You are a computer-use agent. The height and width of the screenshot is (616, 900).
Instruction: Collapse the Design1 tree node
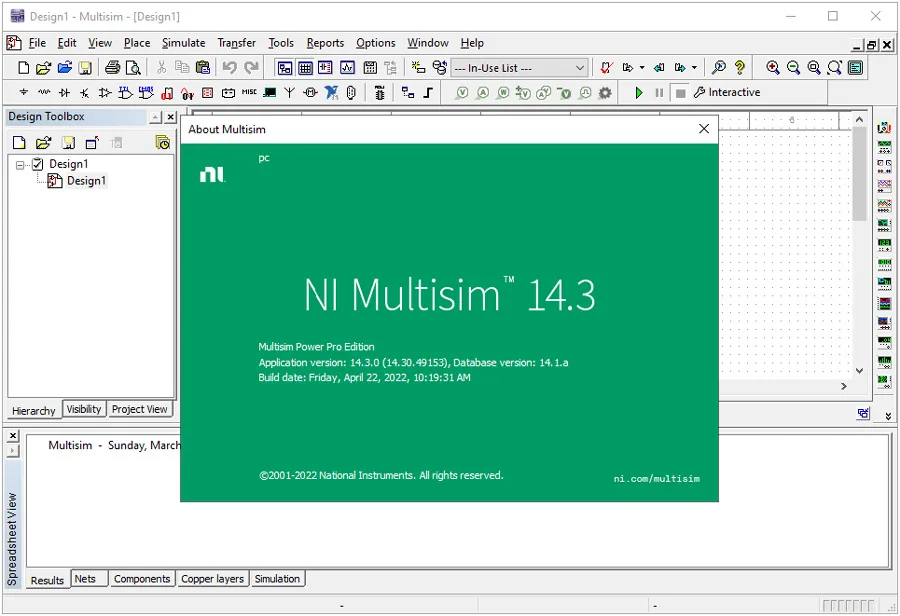(21, 165)
